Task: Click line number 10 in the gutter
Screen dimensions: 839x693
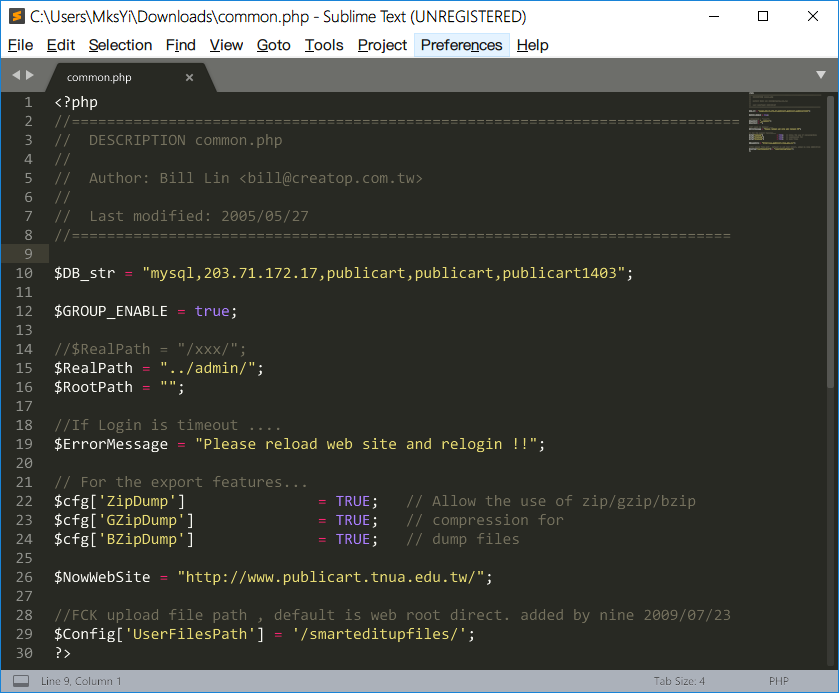Action: pyautogui.click(x=24, y=273)
